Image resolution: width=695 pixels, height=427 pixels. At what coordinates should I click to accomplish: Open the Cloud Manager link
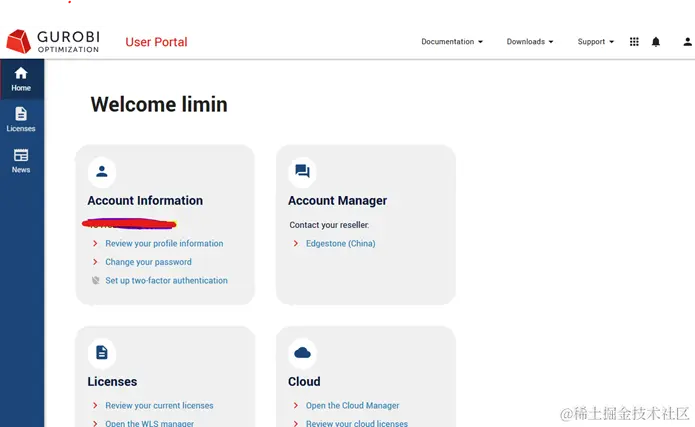[x=352, y=405]
